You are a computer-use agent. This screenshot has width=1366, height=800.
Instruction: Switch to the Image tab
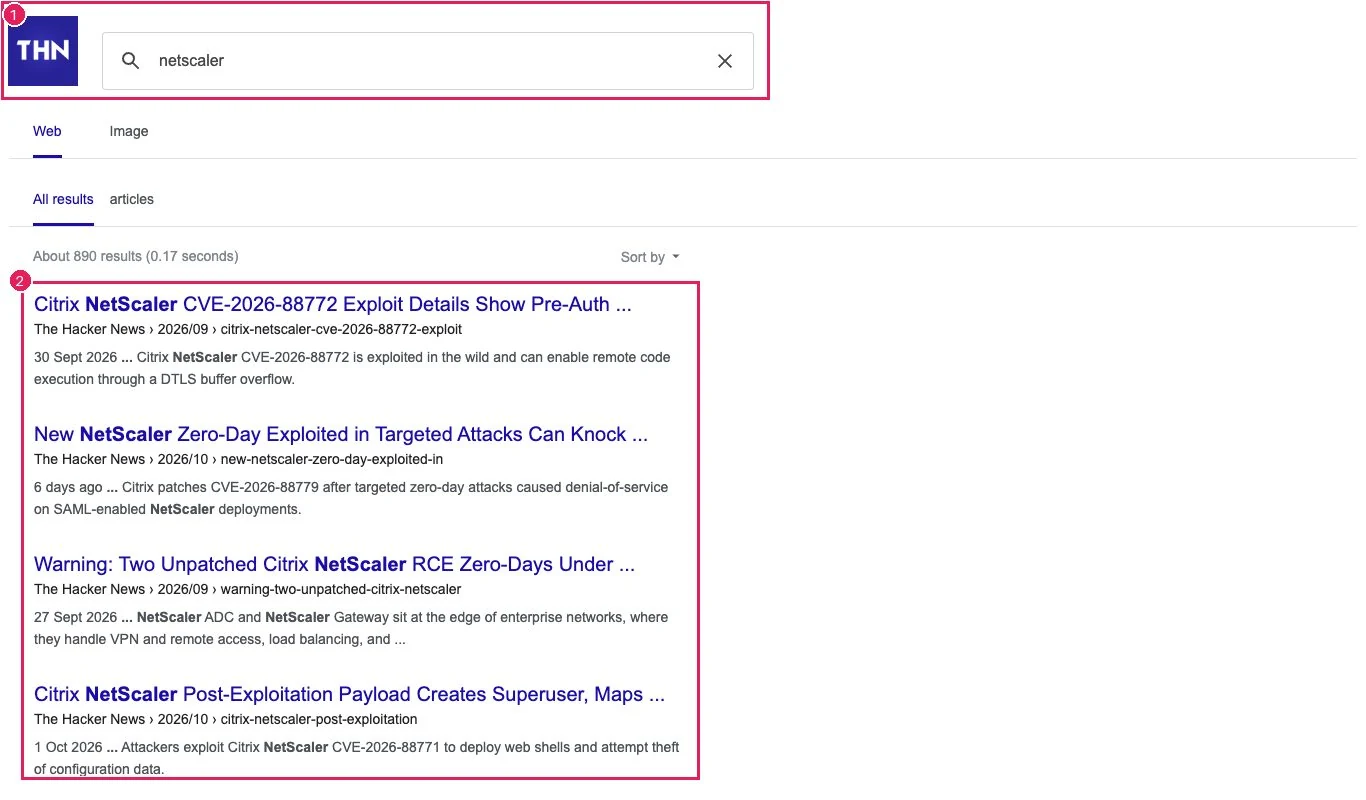(129, 131)
